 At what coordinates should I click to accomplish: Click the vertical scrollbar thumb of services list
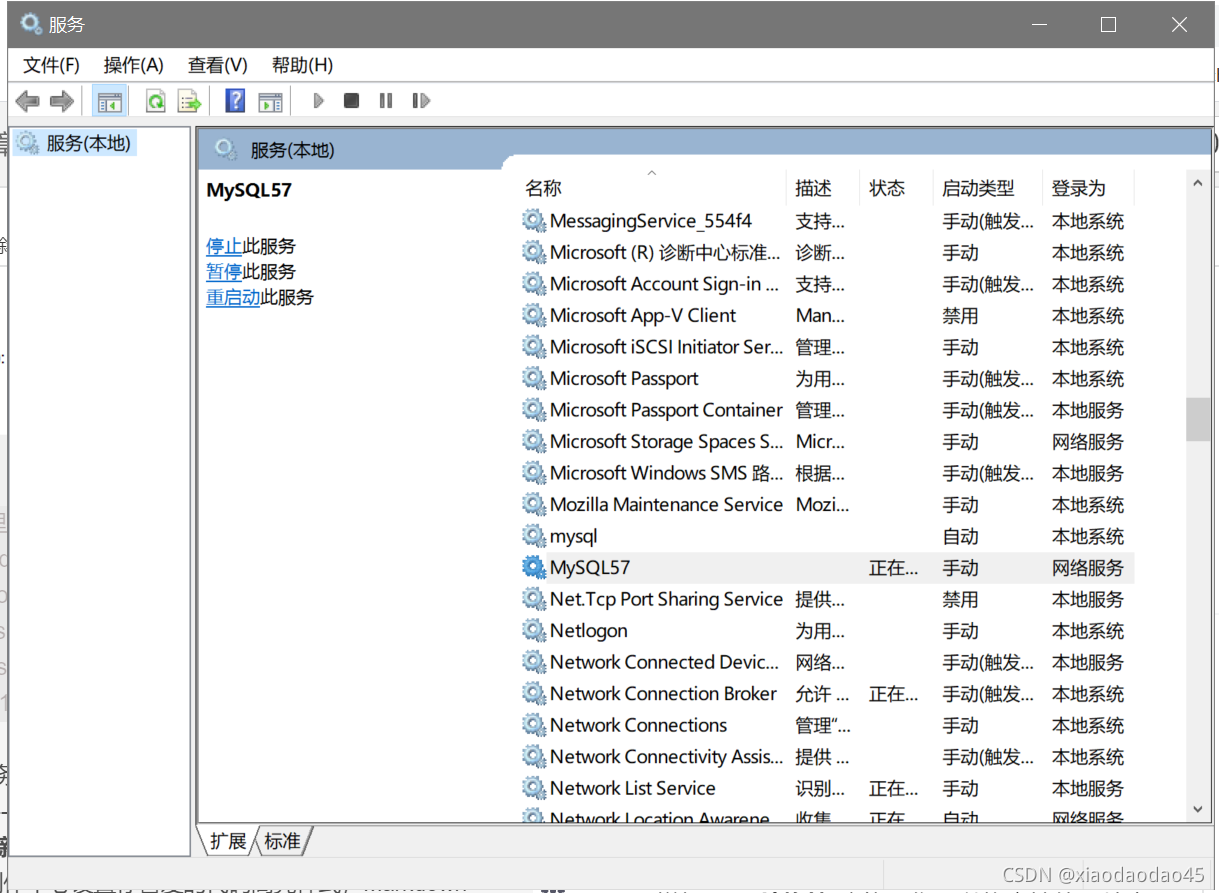pos(1198,420)
